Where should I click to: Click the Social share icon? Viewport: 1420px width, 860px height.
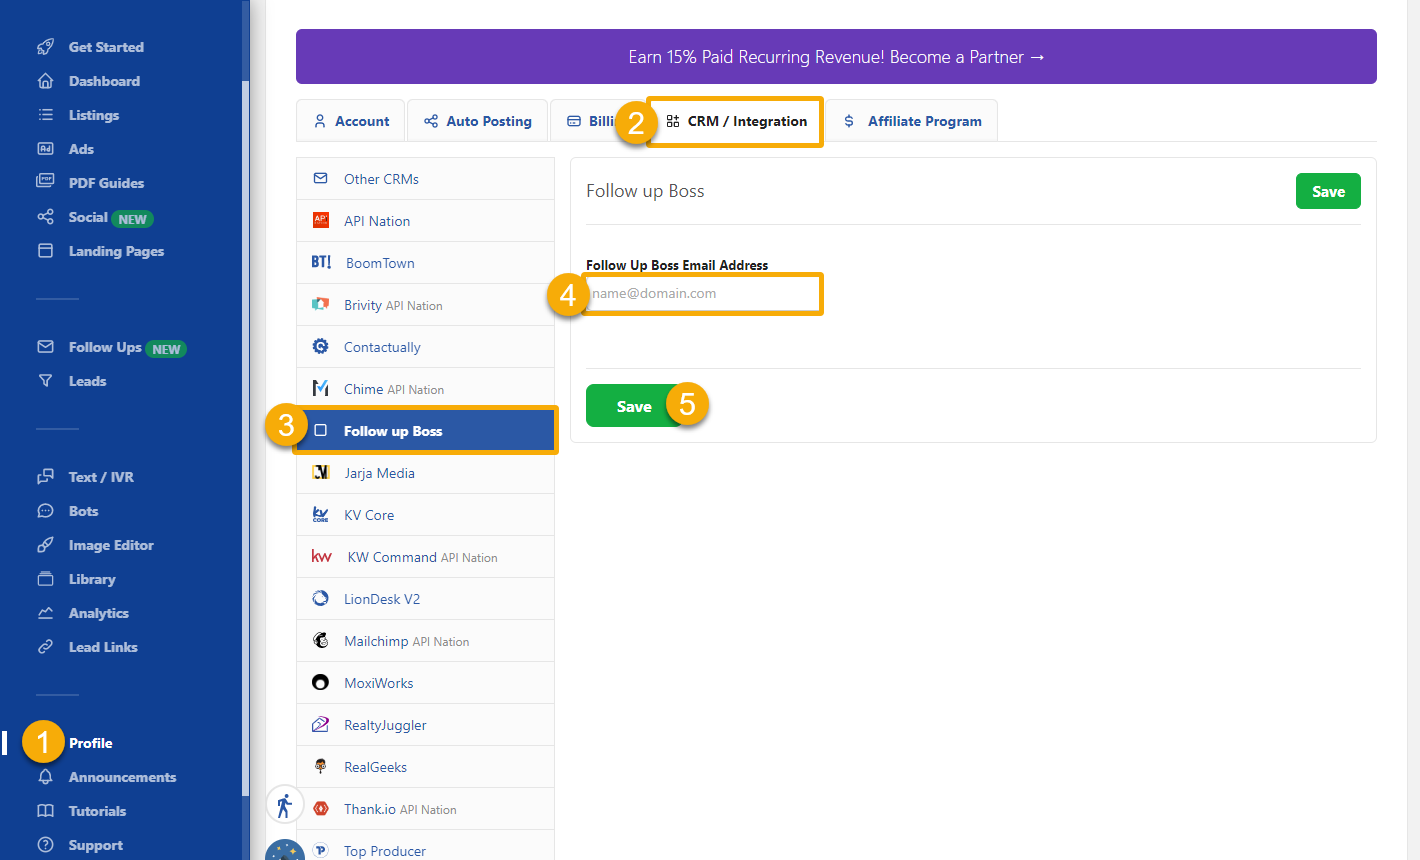pyautogui.click(x=45, y=217)
